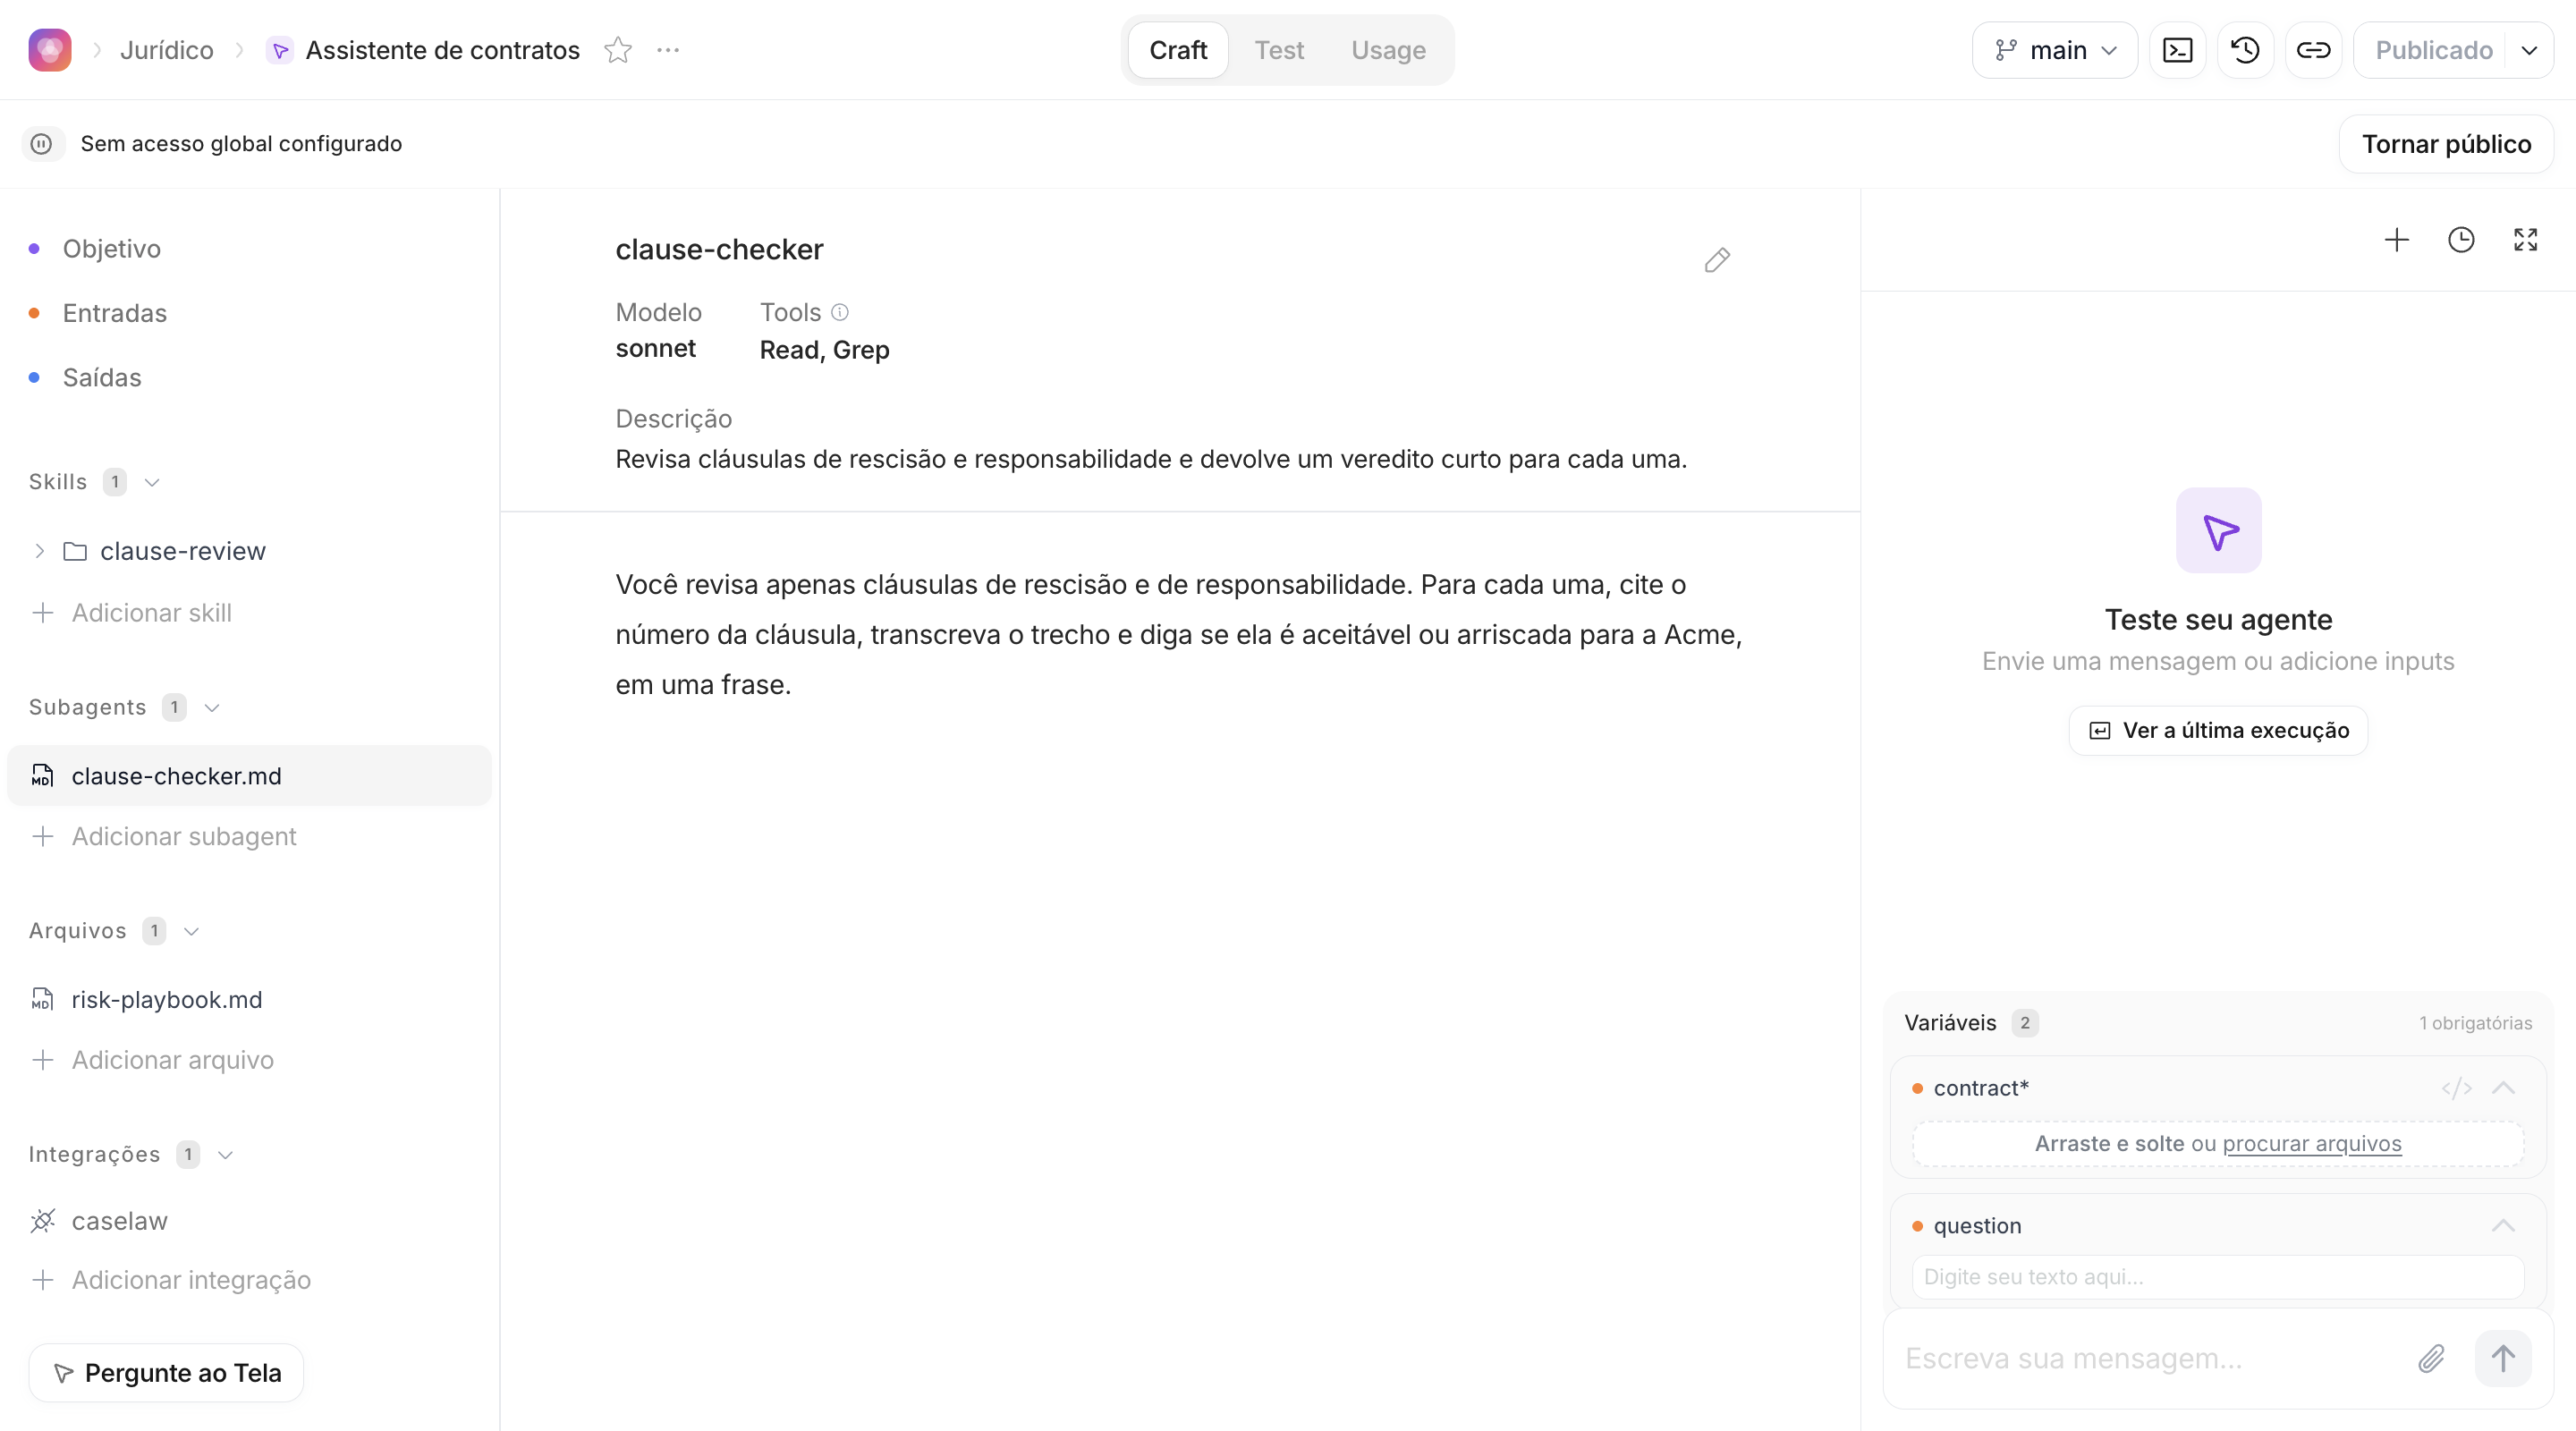
Task: Switch to the Test tab
Action: pos(1279,50)
